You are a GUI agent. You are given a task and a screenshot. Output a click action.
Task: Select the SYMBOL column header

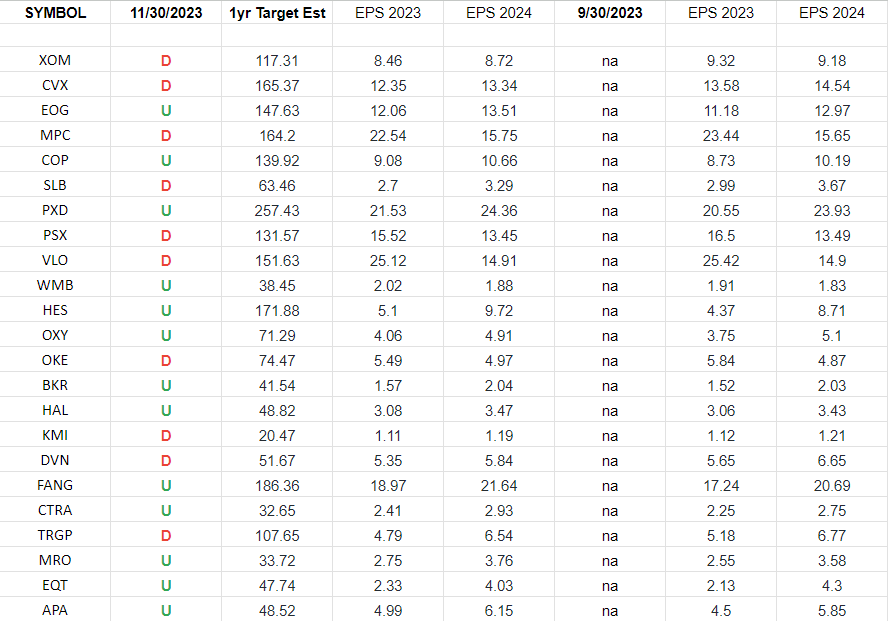(56, 13)
